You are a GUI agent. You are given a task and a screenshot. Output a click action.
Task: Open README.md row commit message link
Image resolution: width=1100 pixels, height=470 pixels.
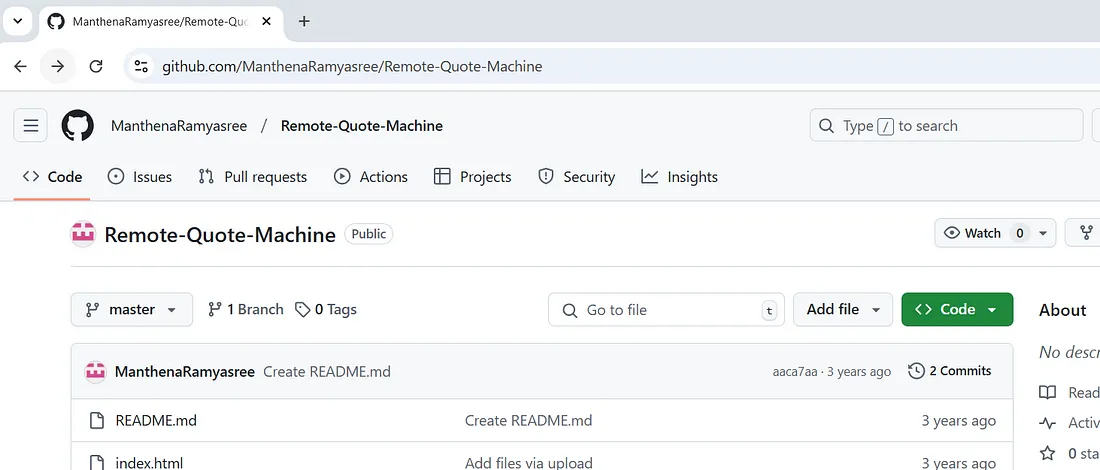click(x=528, y=421)
